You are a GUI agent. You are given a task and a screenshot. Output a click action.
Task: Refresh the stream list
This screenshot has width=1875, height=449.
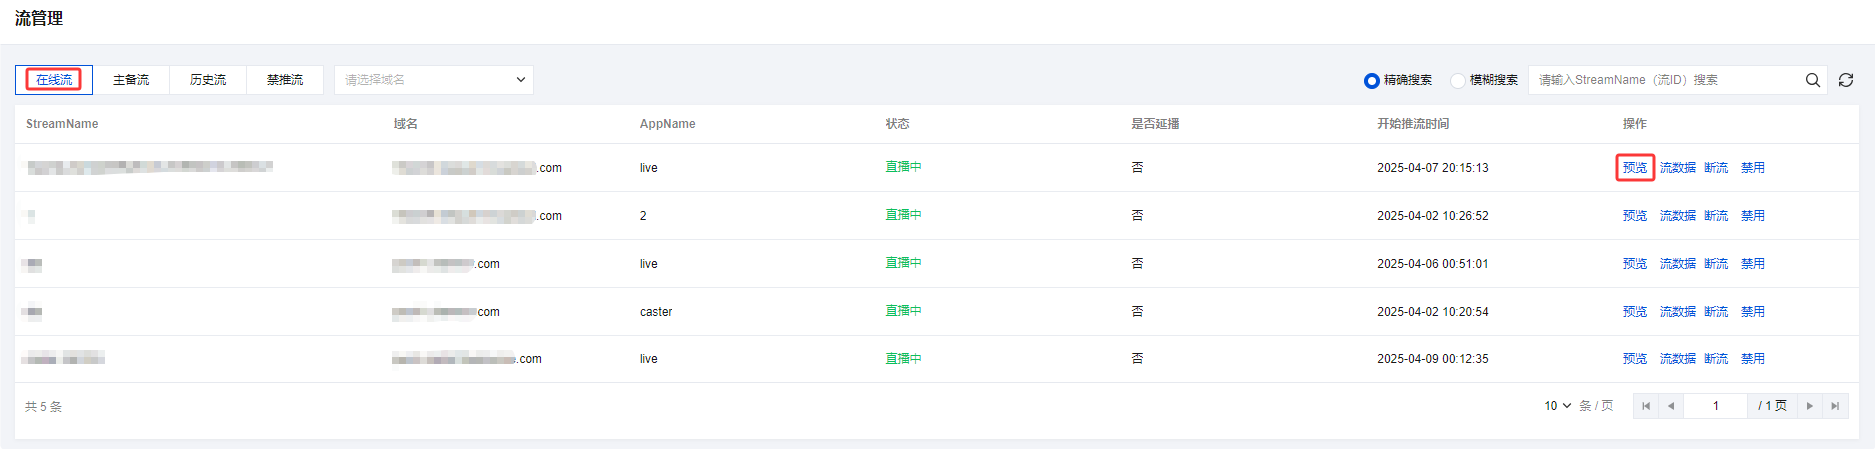pos(1846,80)
